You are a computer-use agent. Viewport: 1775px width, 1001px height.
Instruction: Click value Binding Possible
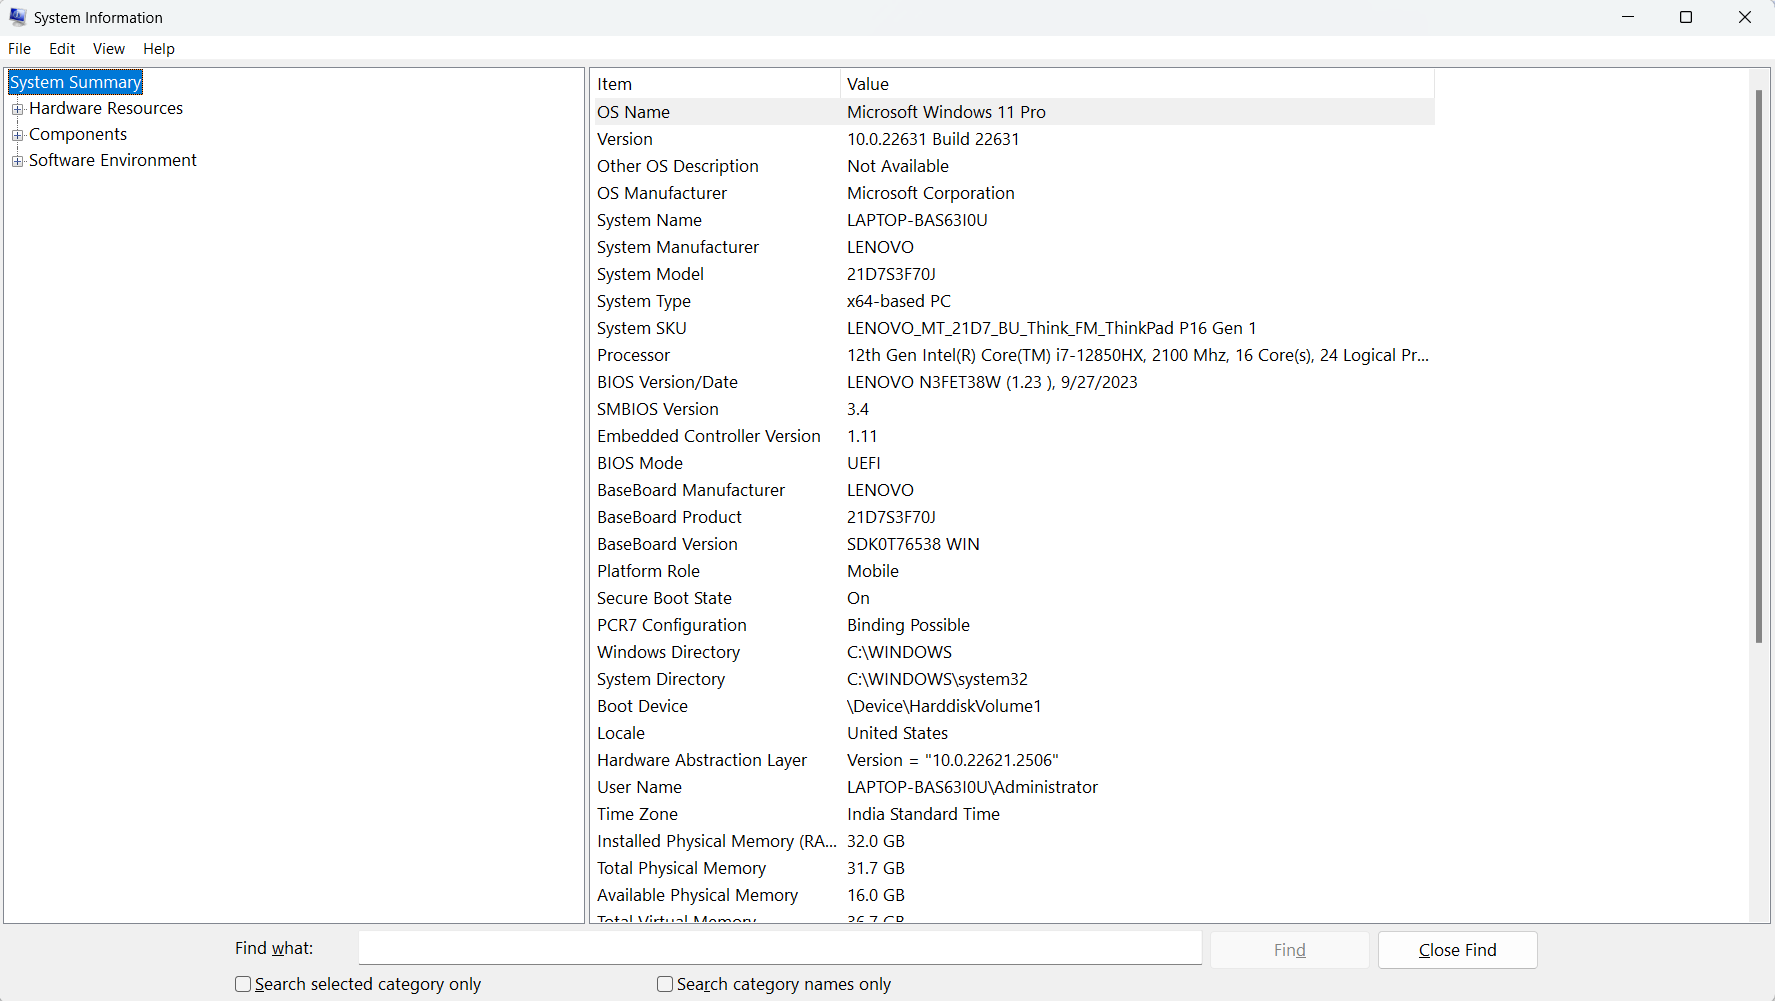pyautogui.click(x=908, y=625)
